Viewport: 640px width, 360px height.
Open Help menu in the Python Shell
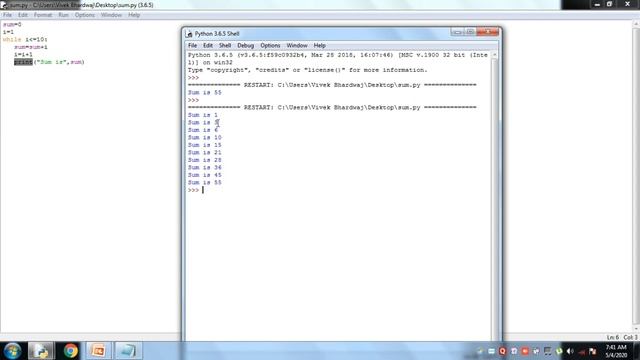(319, 46)
